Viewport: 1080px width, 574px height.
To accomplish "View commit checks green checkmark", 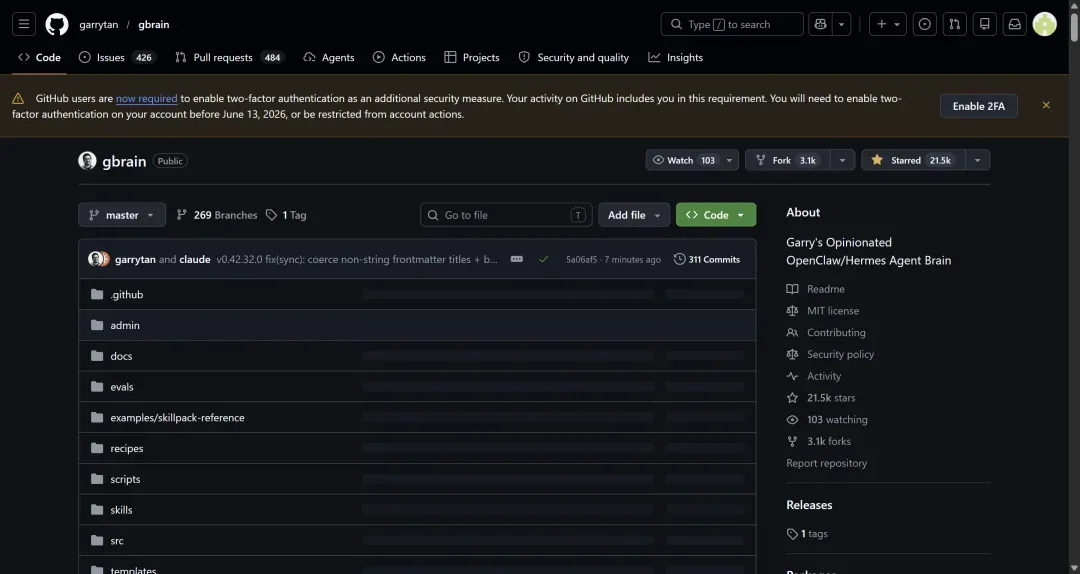I will pyautogui.click(x=543, y=259).
